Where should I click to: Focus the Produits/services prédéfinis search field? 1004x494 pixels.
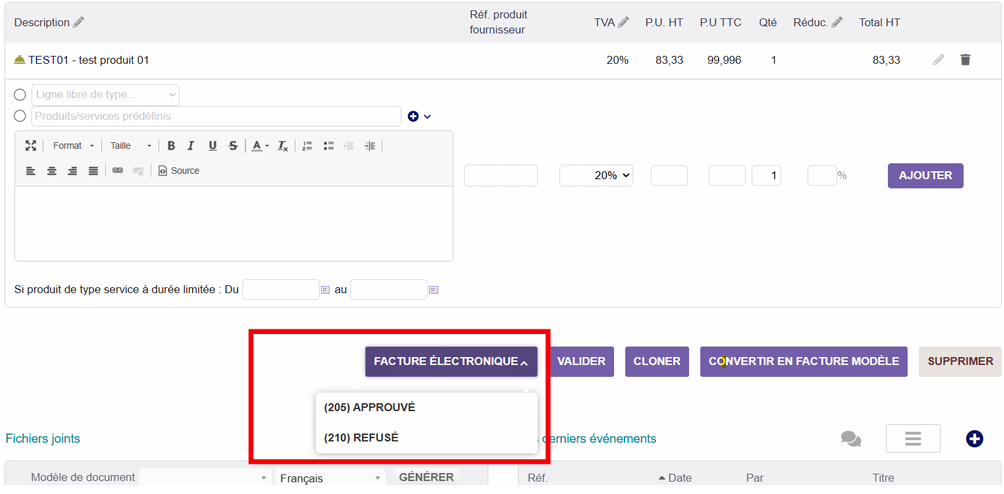216,116
